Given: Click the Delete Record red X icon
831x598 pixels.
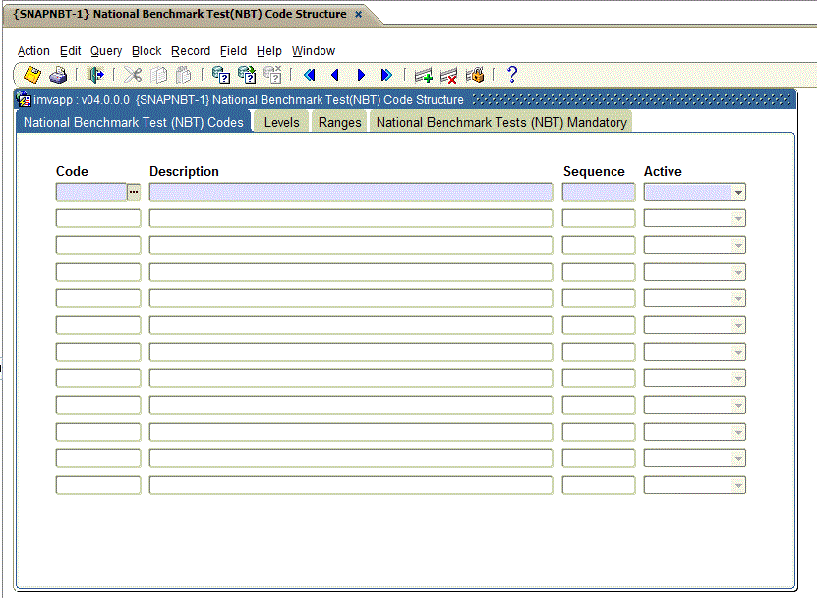Looking at the screenshot, I should pos(449,75).
